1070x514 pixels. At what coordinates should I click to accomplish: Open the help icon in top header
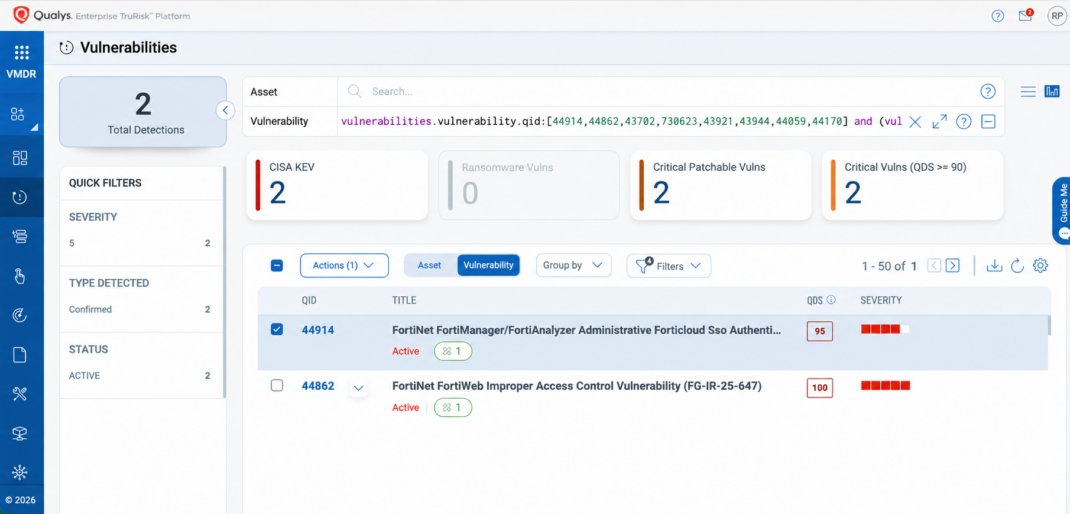pos(998,16)
